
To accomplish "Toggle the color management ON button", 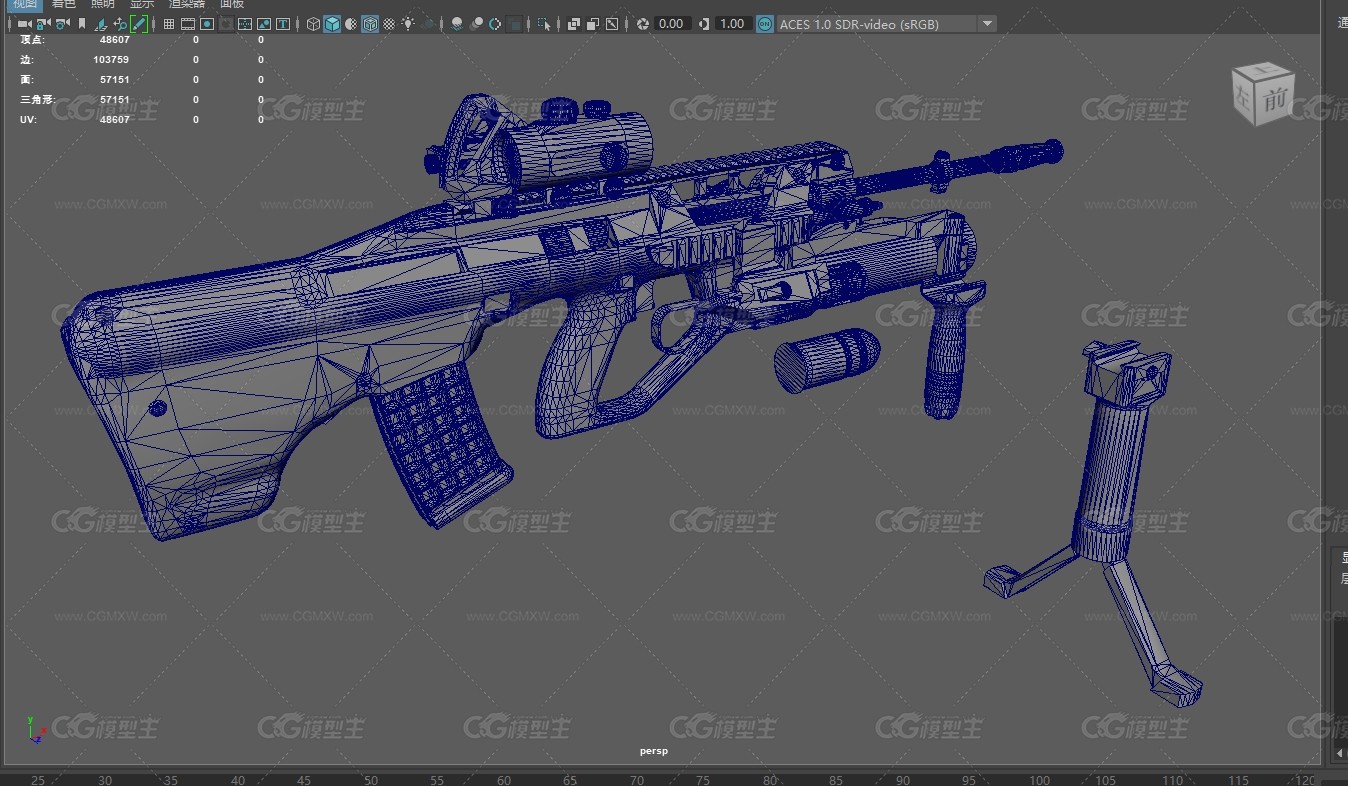I will [x=765, y=23].
